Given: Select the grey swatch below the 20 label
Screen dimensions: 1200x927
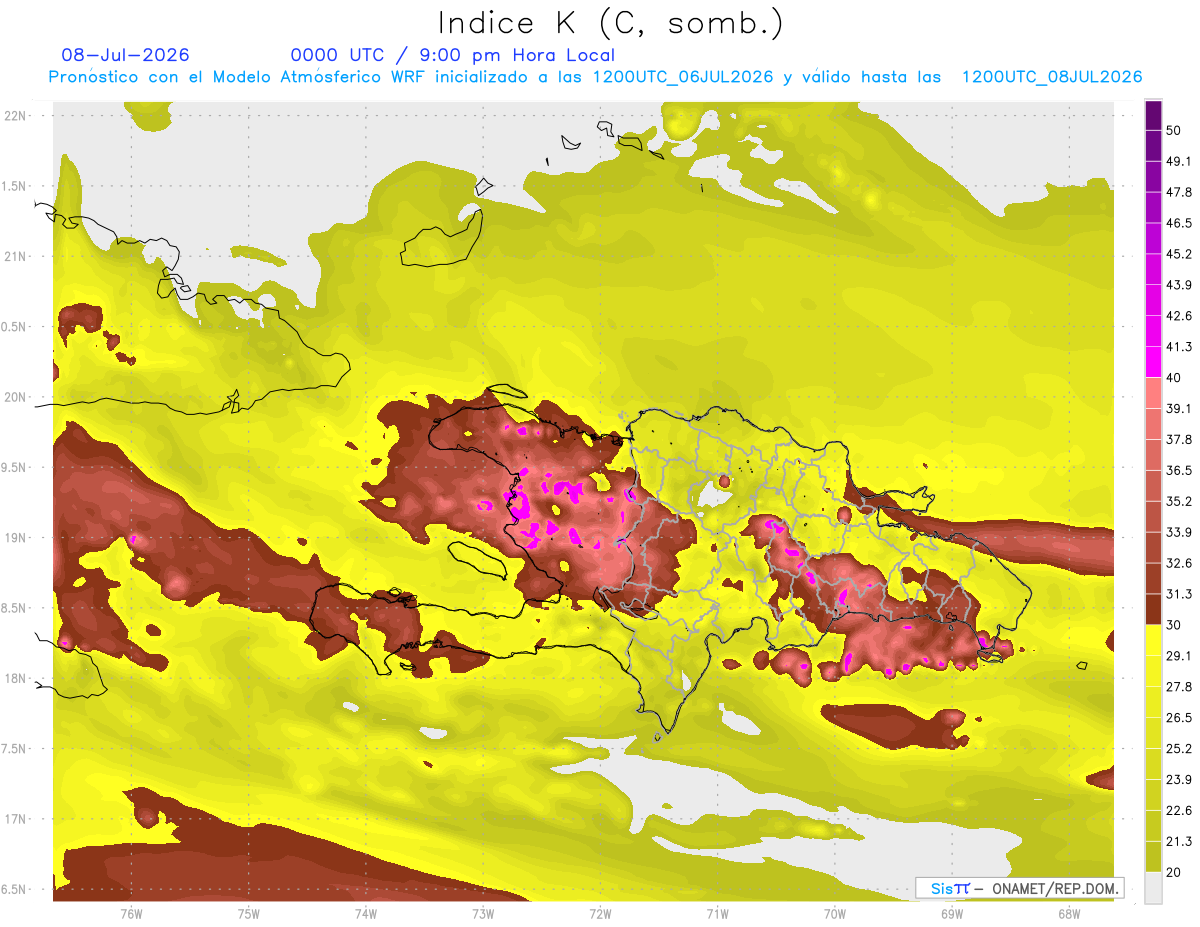Looking at the screenshot, I should click(1153, 887).
